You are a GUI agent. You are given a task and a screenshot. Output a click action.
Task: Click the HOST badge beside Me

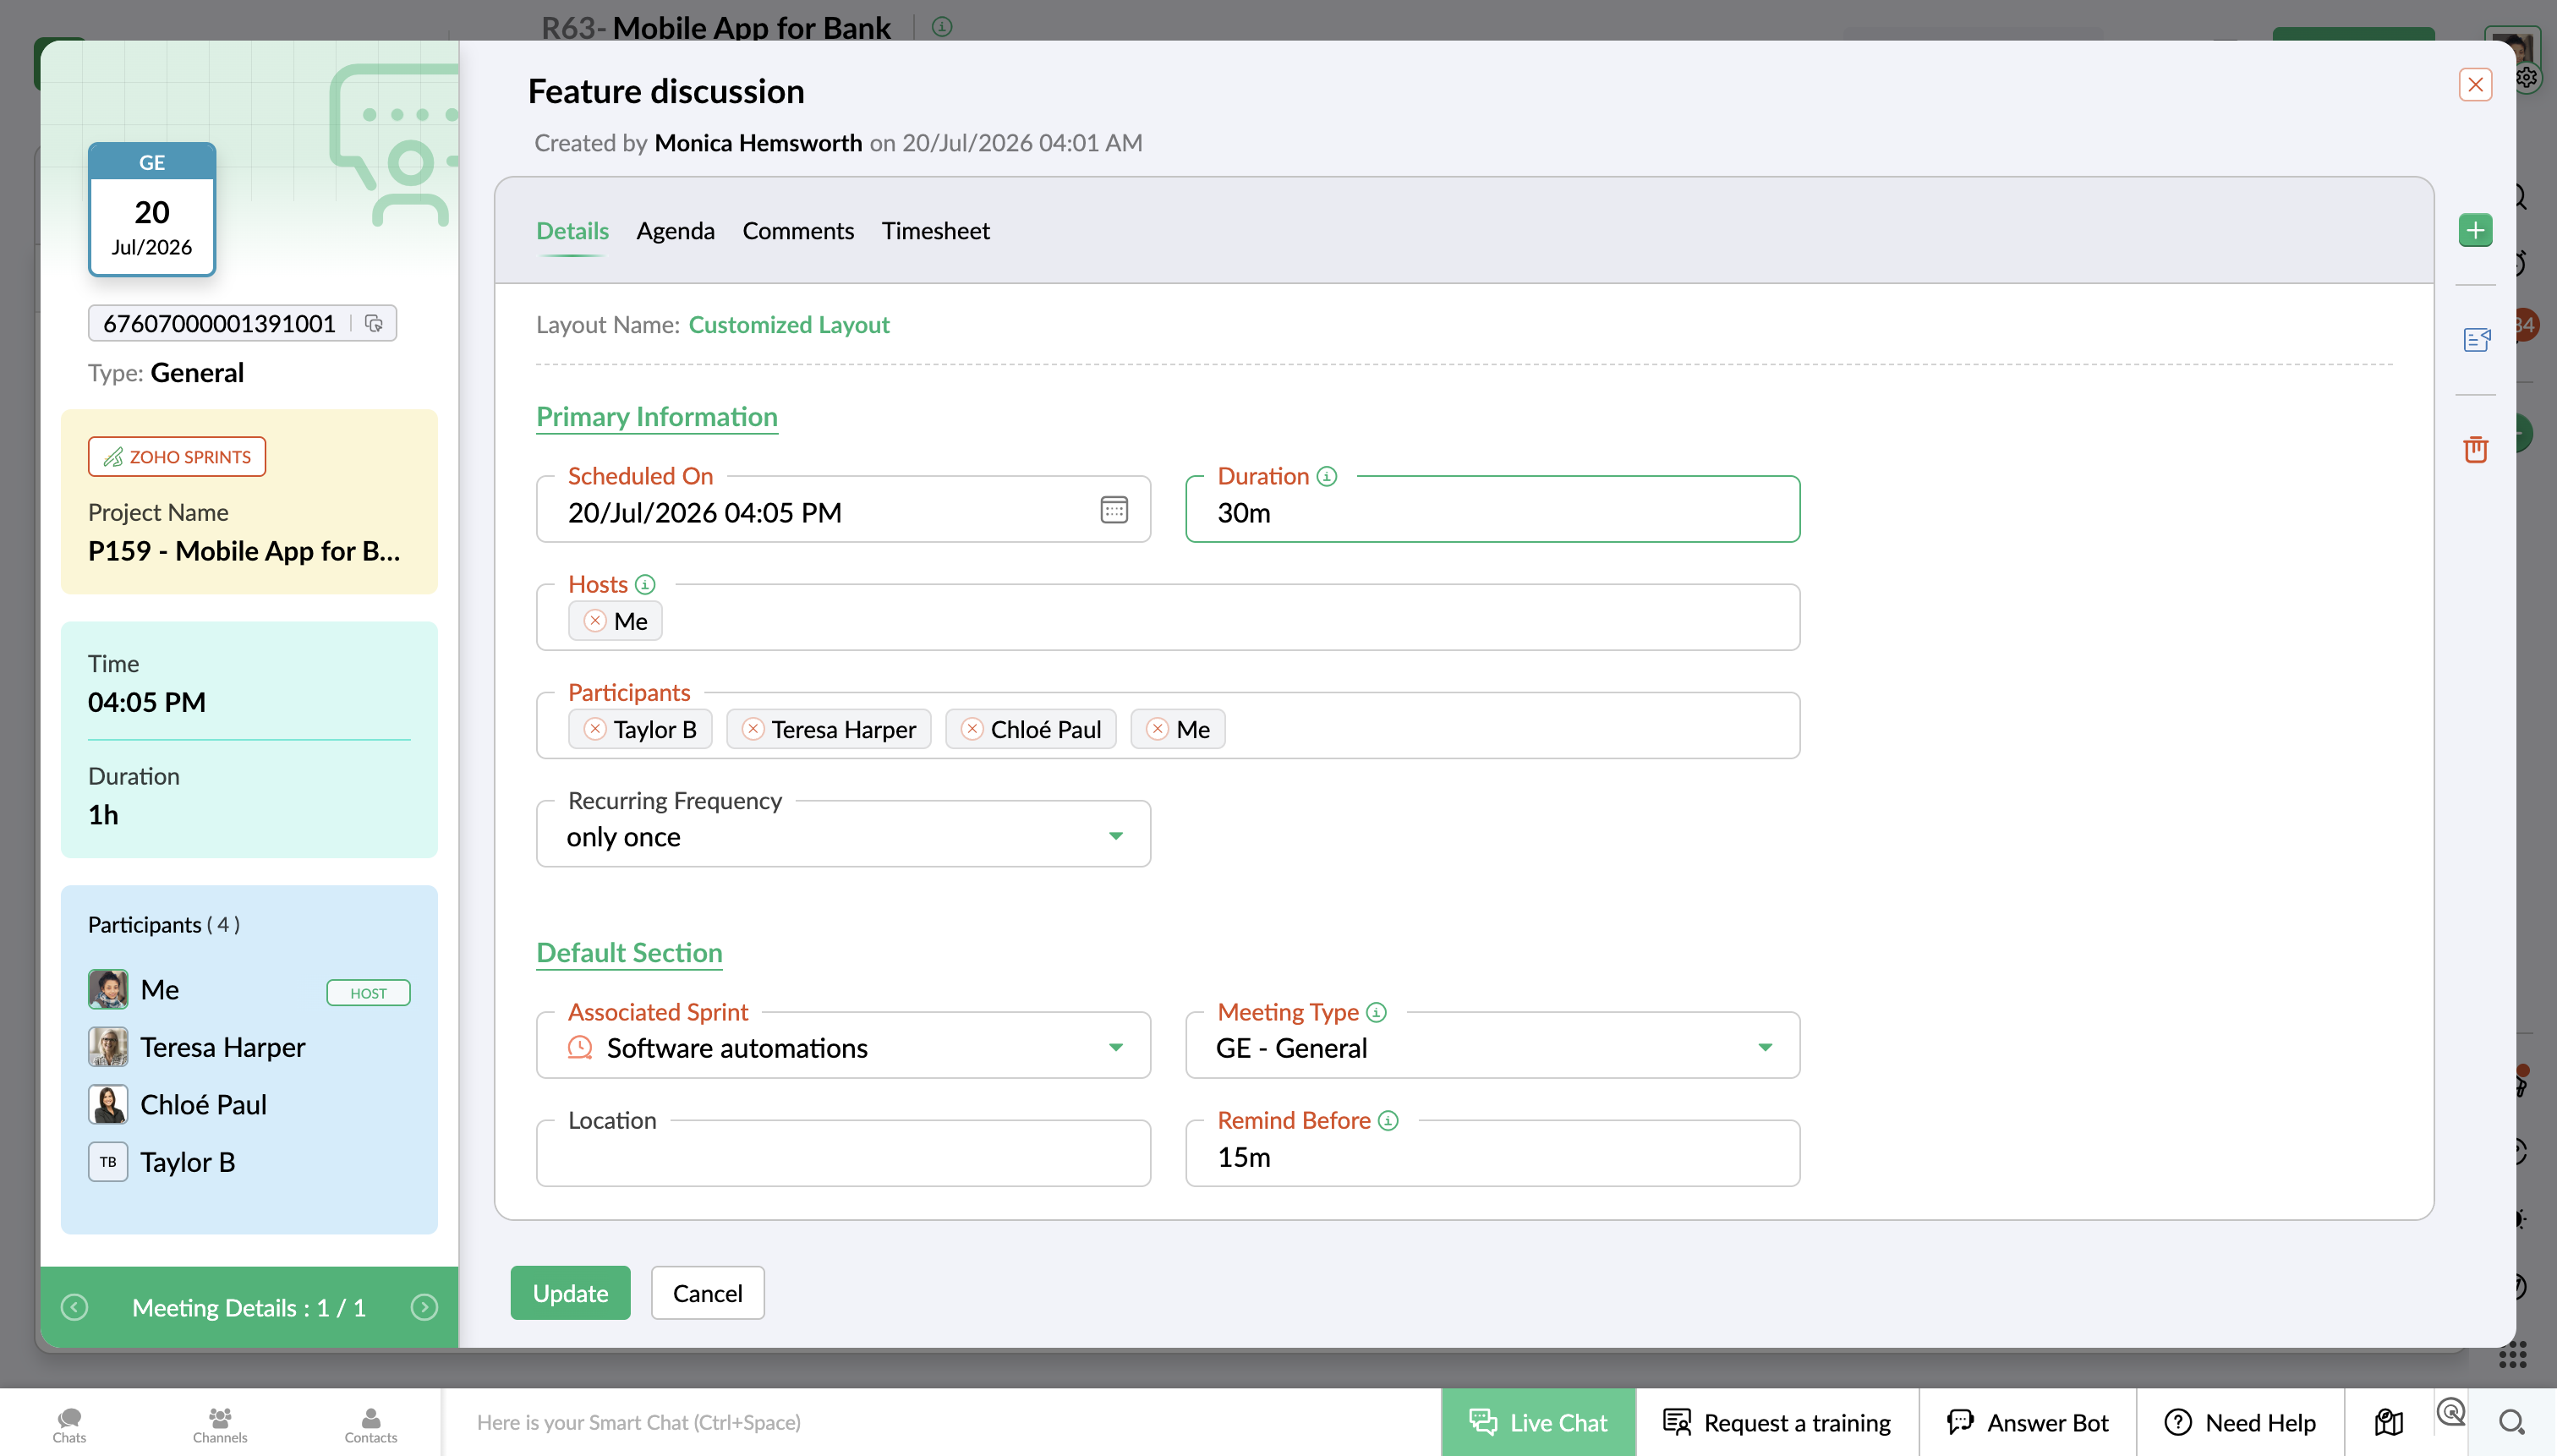coord(368,993)
